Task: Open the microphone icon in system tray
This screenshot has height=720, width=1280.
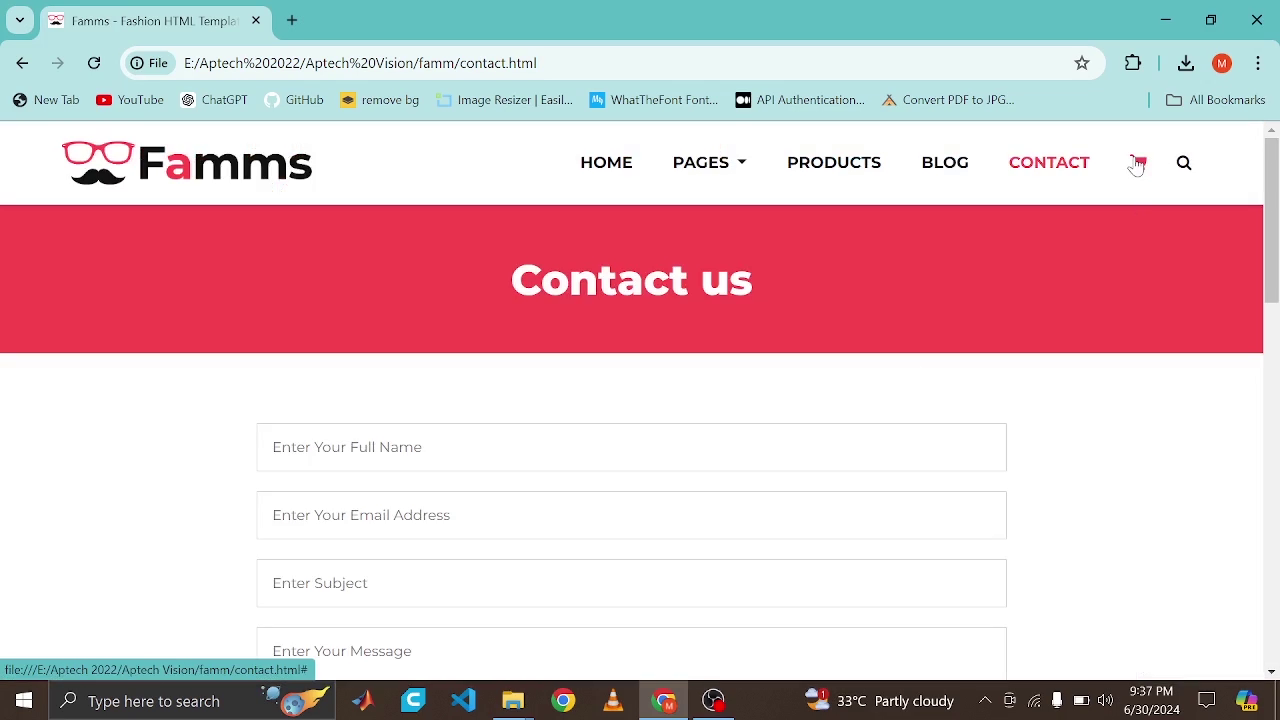Action: click(1057, 701)
